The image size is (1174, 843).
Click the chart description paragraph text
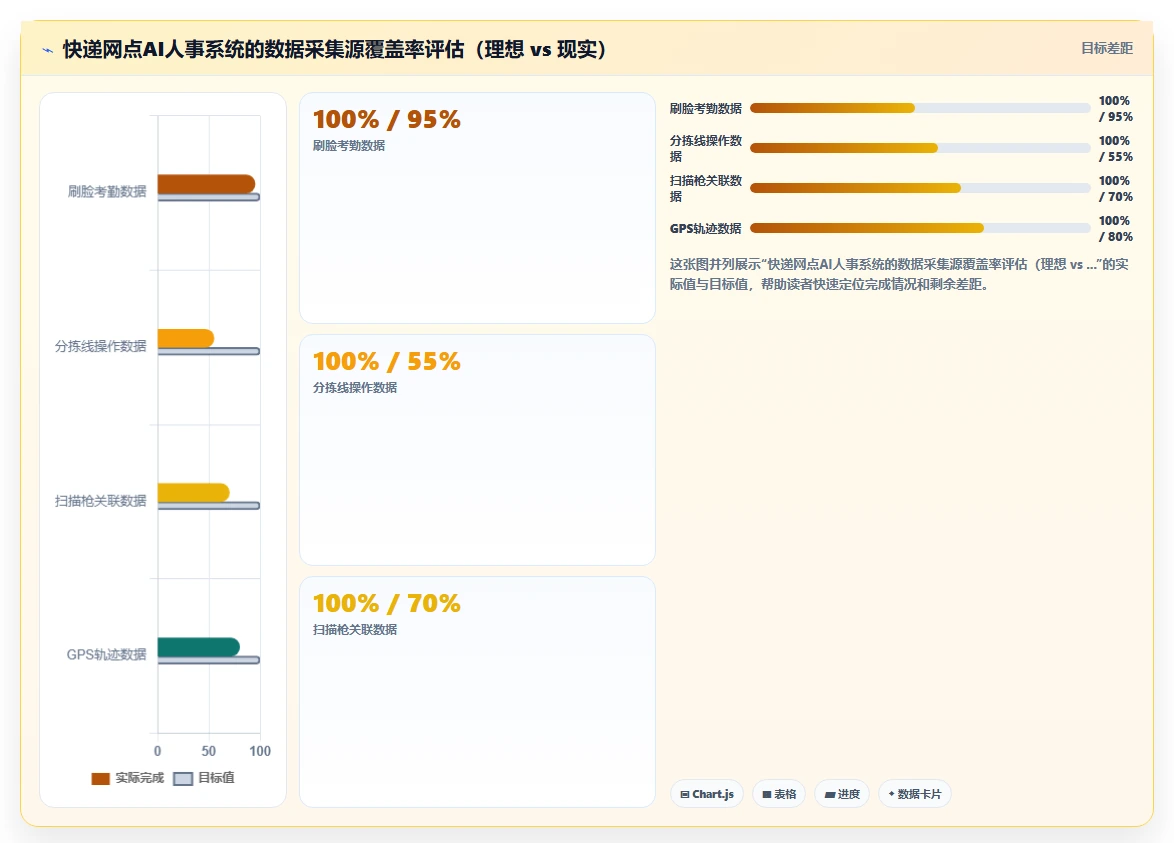(x=898, y=274)
